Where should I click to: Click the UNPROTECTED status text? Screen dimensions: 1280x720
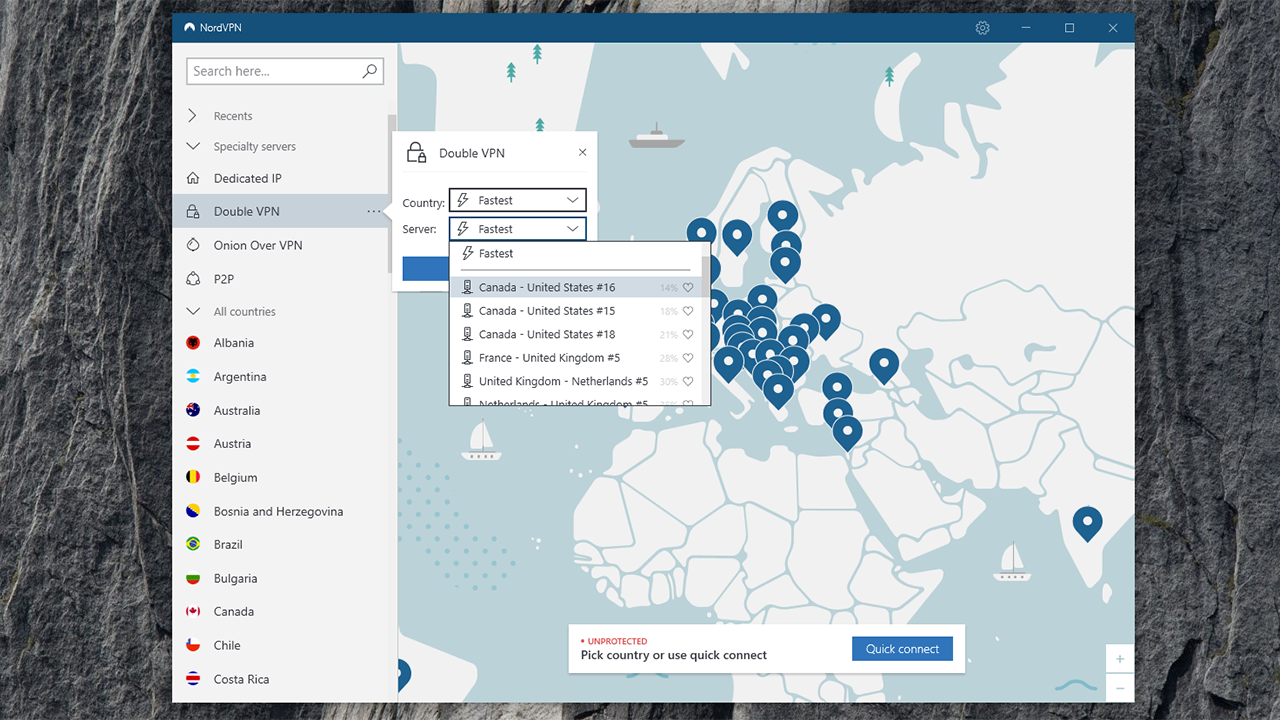(x=617, y=641)
